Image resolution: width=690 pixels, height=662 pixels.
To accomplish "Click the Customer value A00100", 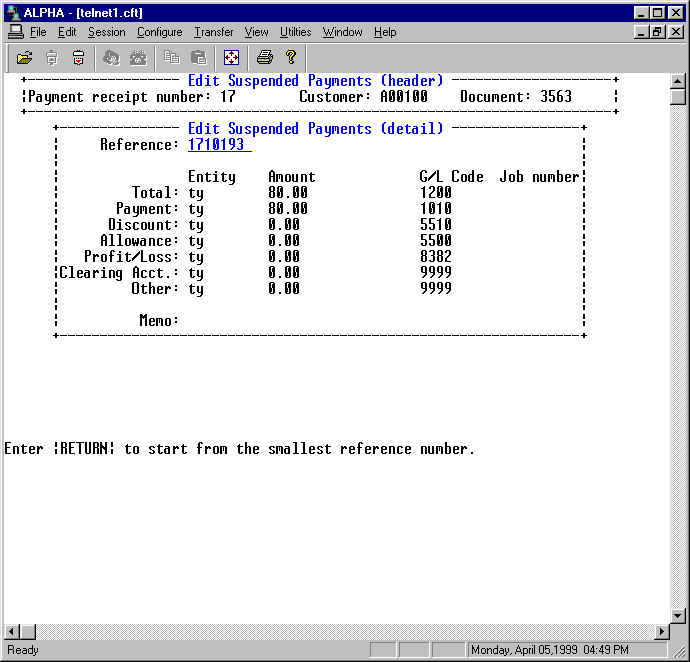I will coord(404,96).
